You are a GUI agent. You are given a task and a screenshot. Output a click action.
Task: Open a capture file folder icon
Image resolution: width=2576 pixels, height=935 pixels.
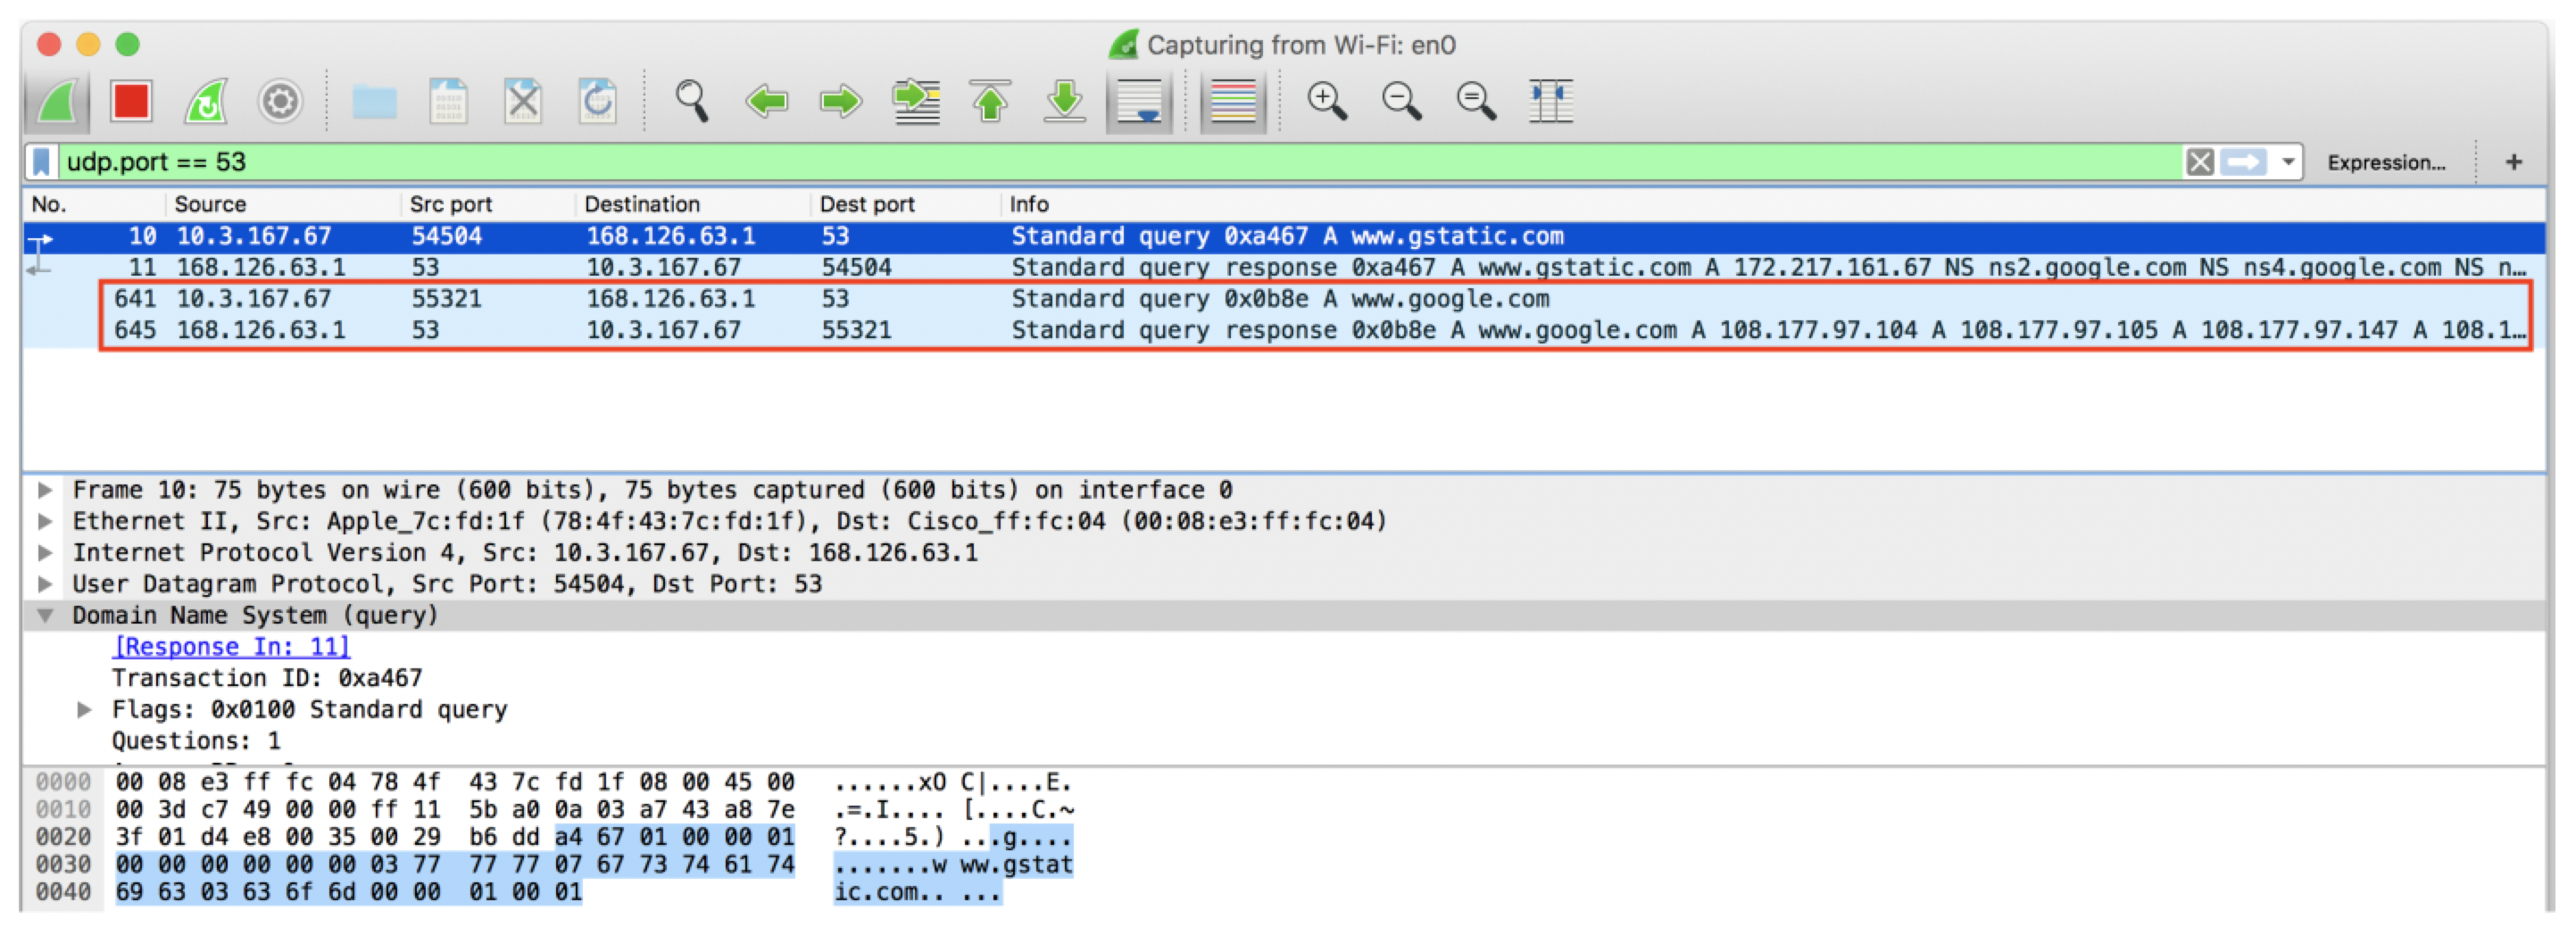375,101
